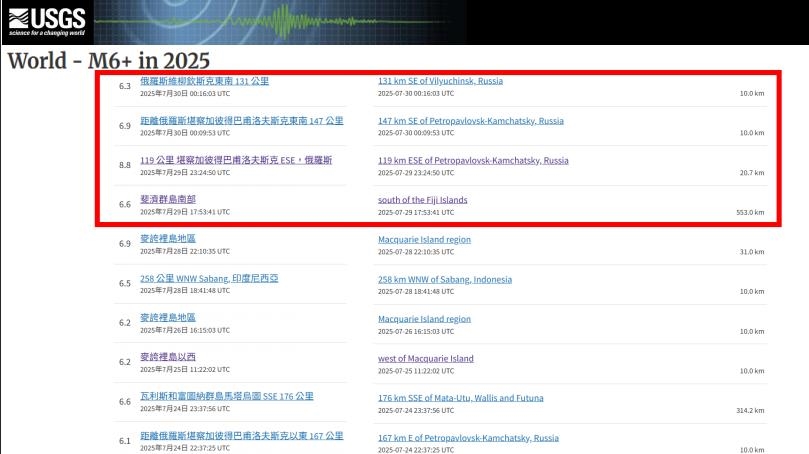Open '131 km SE of Vilyuchinsk, Russia' link
Image resolution: width=809 pixels, height=454 pixels.
[x=440, y=81]
